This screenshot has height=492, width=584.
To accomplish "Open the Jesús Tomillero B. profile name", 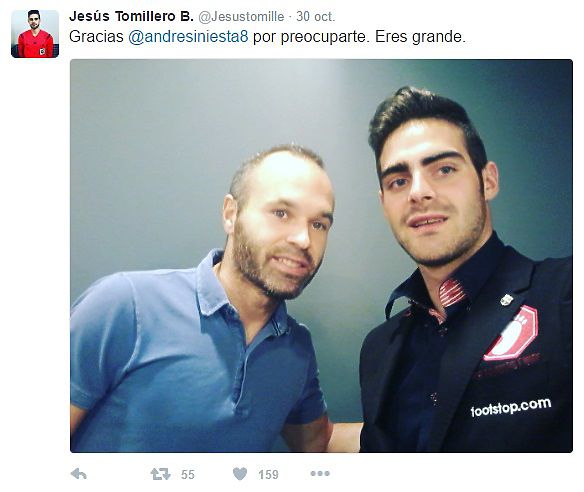I will tap(131, 16).
